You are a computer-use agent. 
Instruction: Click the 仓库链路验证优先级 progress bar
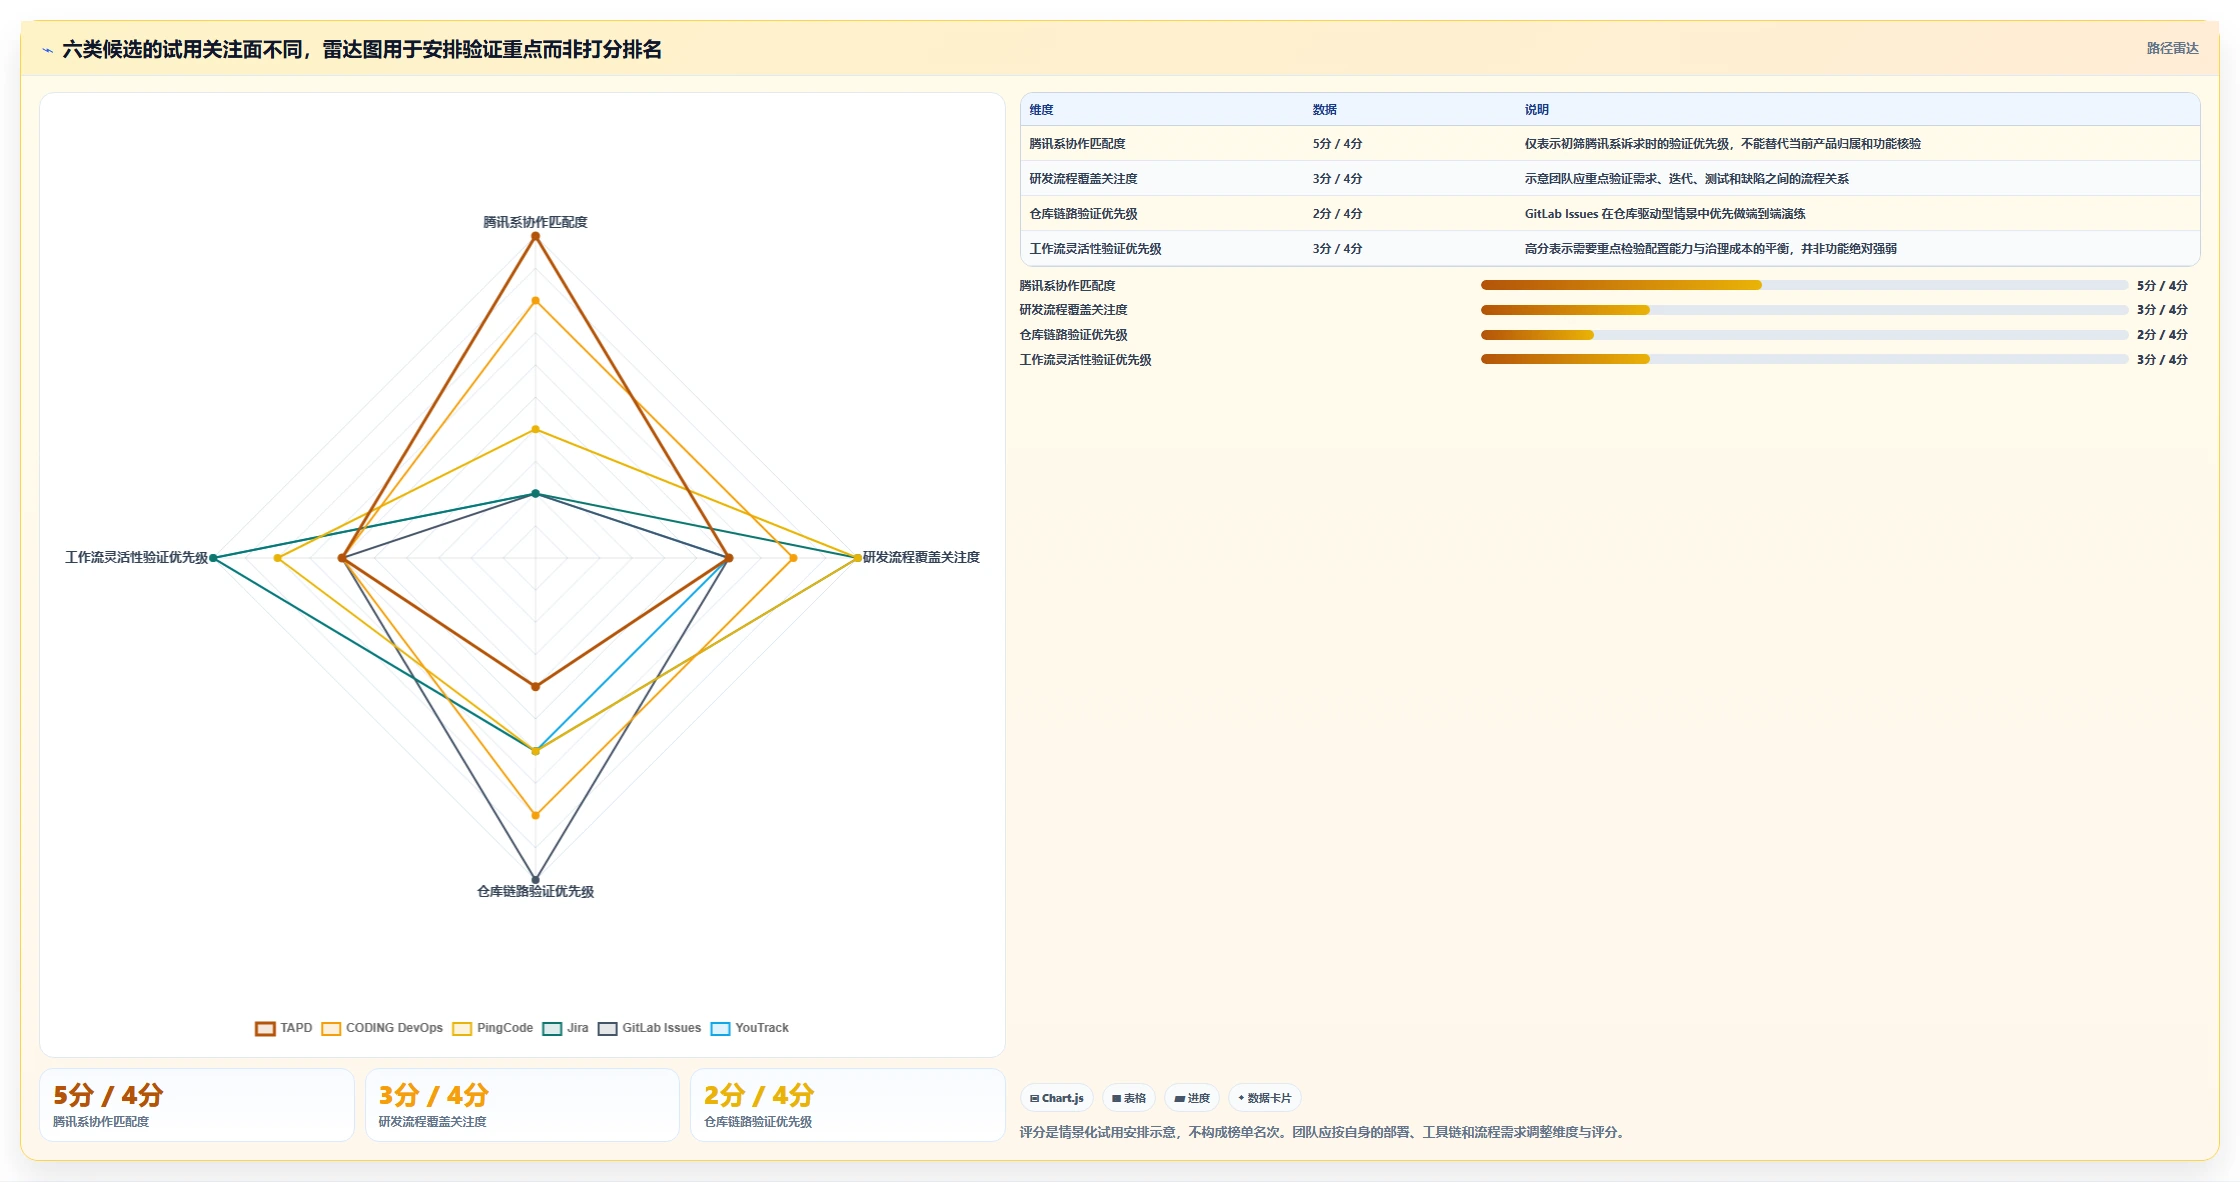(1804, 335)
